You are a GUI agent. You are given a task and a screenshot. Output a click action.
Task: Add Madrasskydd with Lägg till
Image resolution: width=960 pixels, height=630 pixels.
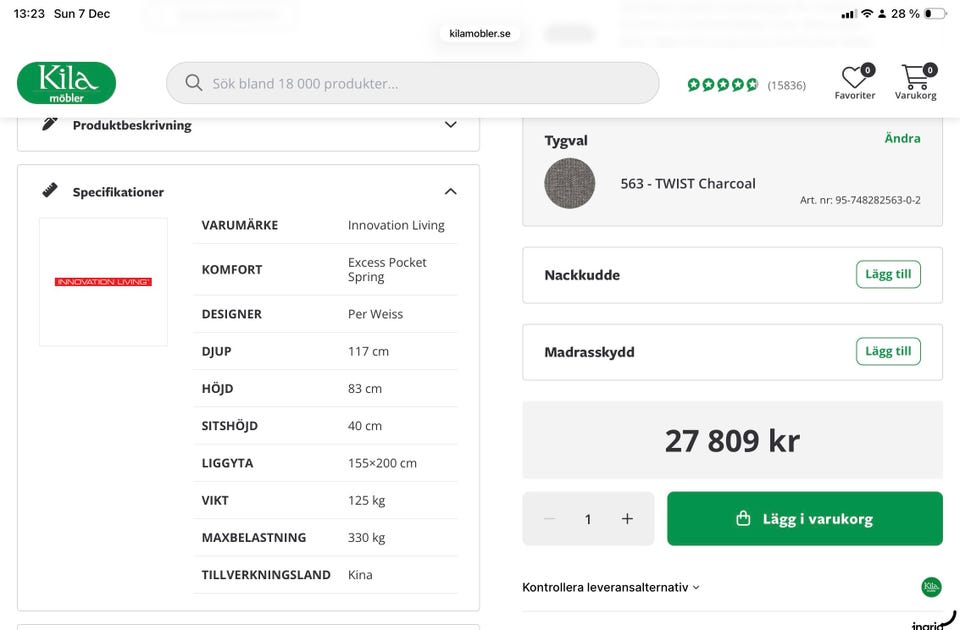pos(888,351)
